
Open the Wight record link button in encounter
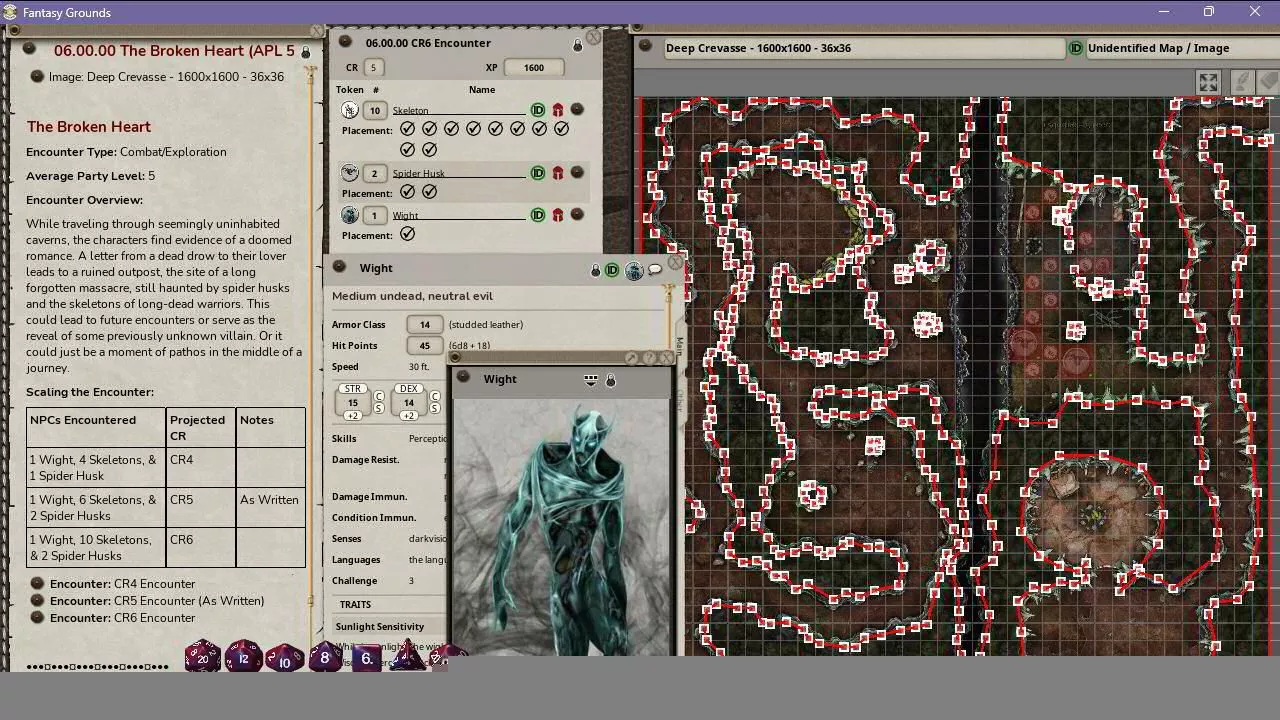pos(577,214)
